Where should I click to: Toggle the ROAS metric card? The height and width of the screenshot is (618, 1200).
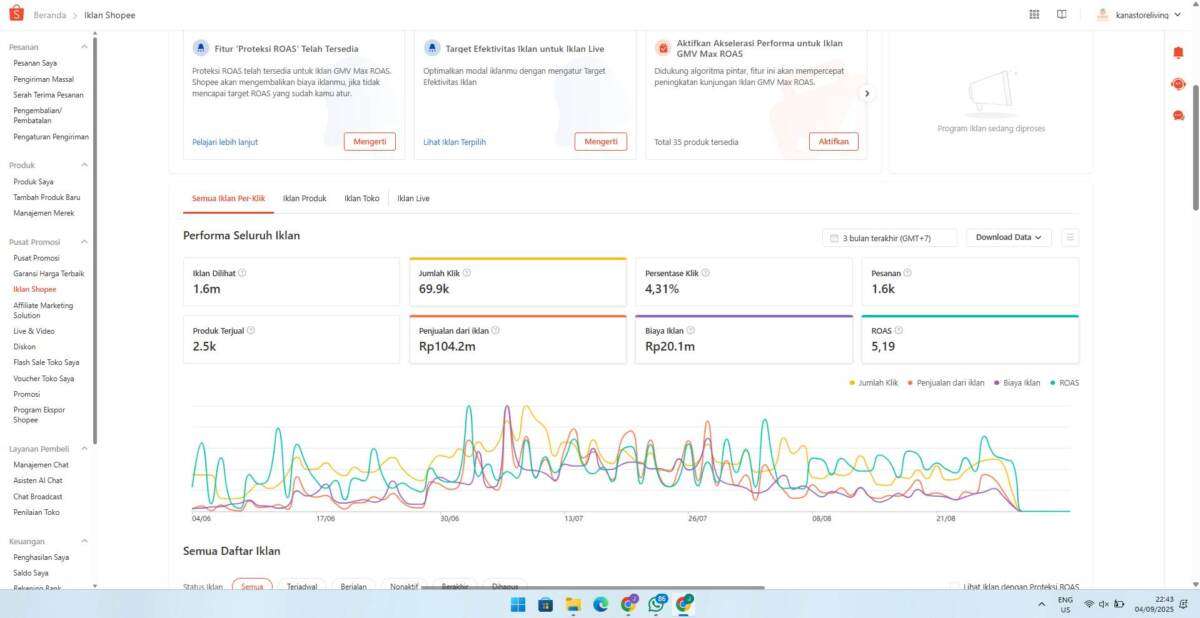tap(970, 340)
